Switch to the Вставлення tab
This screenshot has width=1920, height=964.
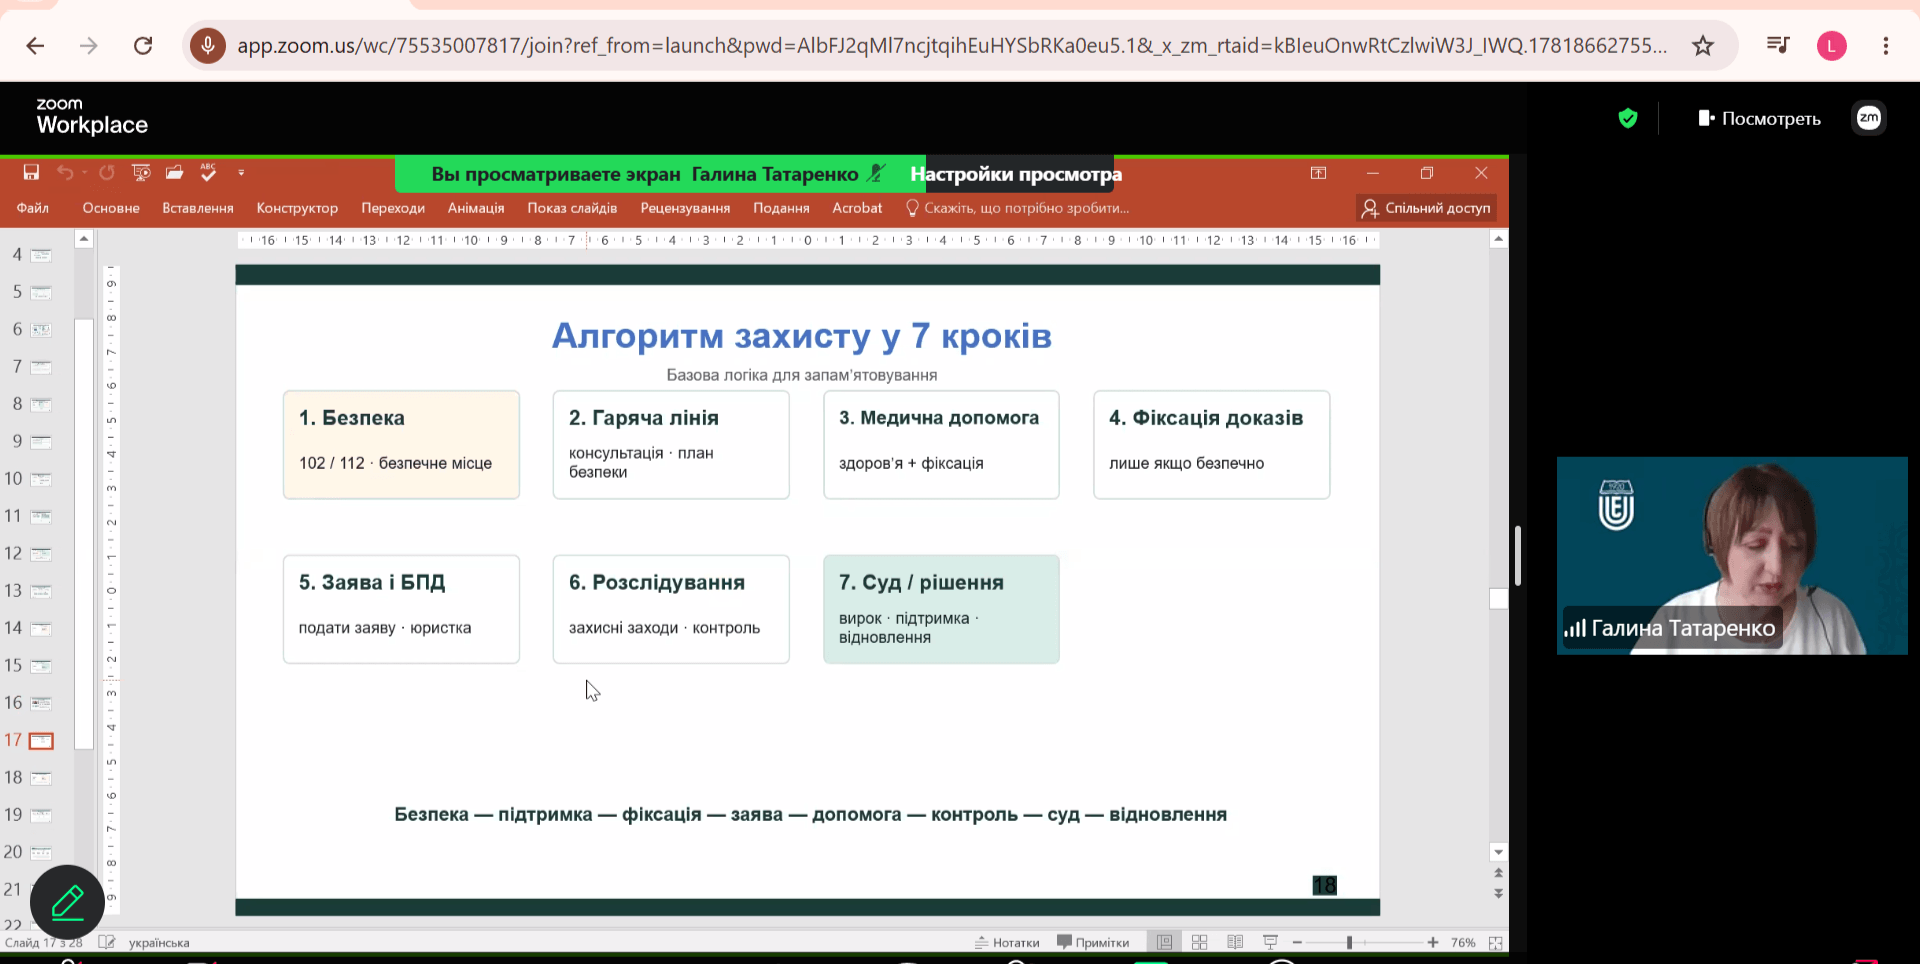198,208
